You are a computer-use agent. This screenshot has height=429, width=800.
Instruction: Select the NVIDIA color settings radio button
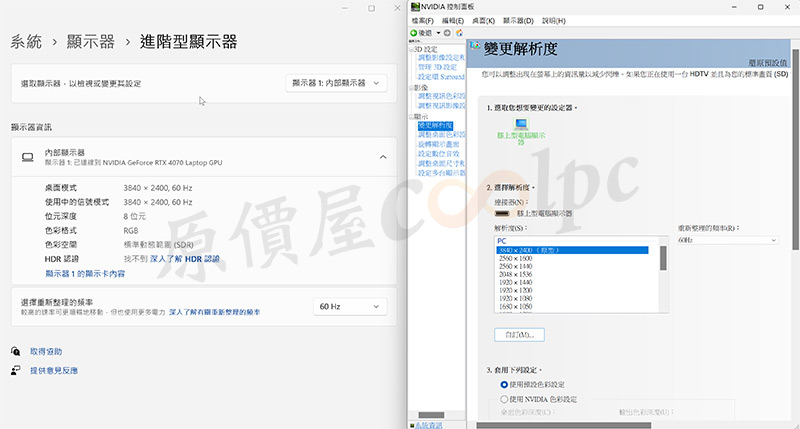[504, 399]
